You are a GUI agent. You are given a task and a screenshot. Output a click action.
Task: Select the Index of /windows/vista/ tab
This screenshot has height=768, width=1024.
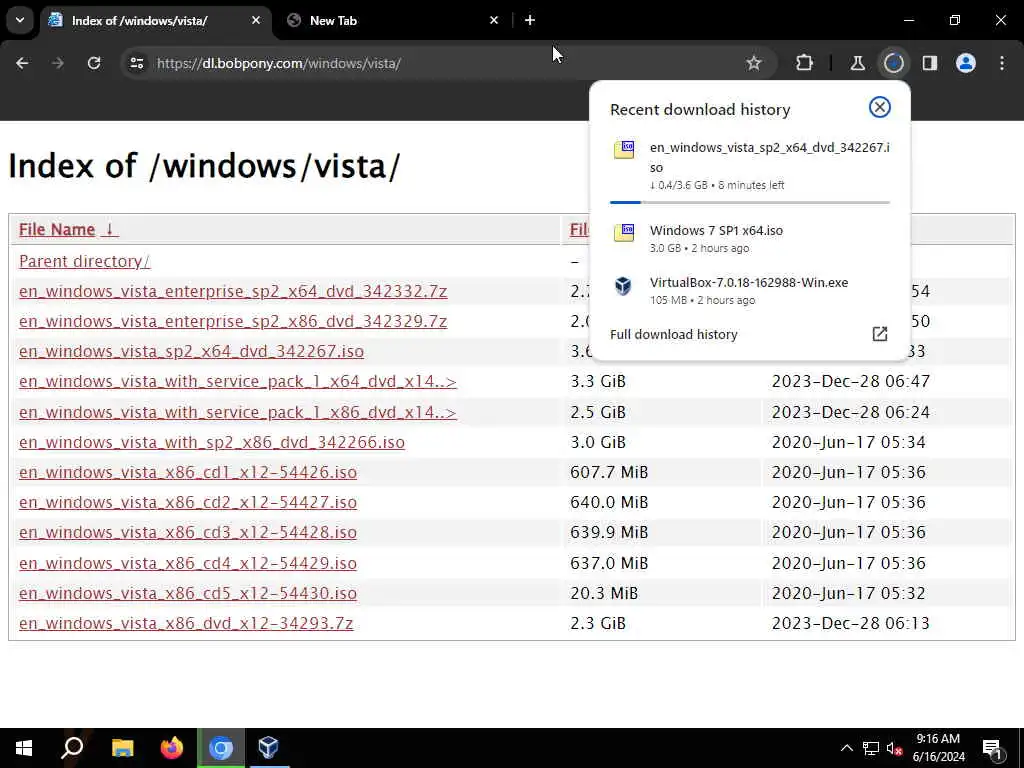[x=157, y=20]
